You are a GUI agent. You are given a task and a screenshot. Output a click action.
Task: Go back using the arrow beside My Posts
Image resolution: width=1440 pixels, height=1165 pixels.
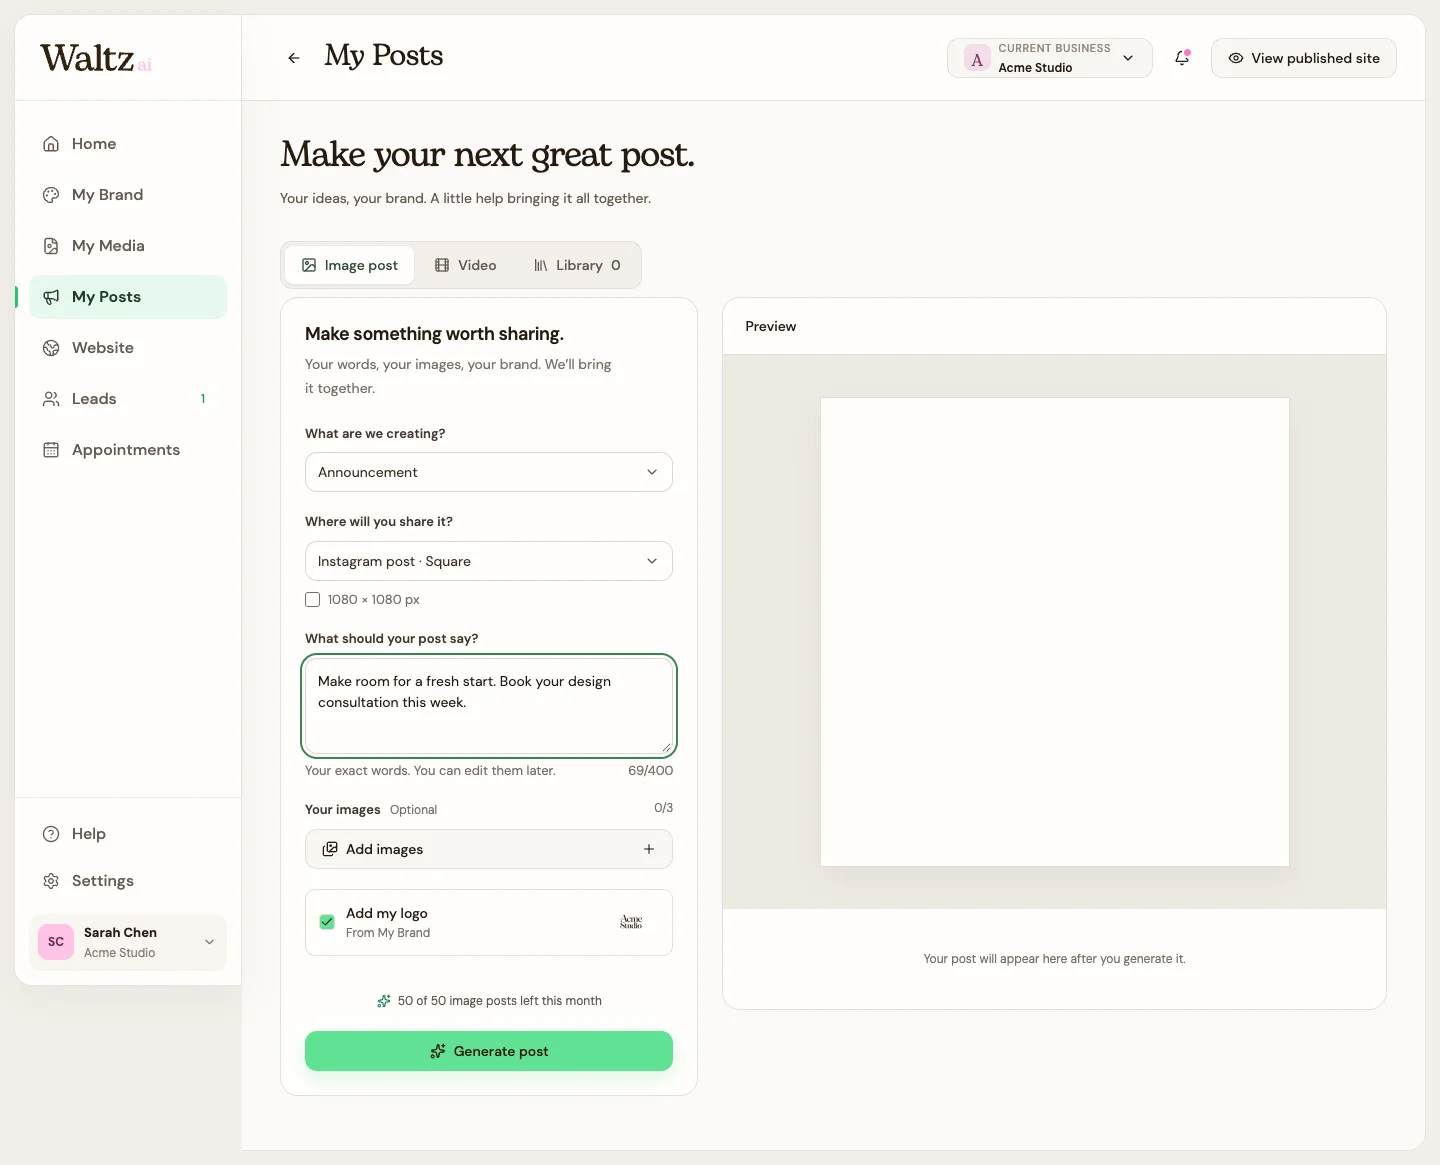[x=294, y=58]
